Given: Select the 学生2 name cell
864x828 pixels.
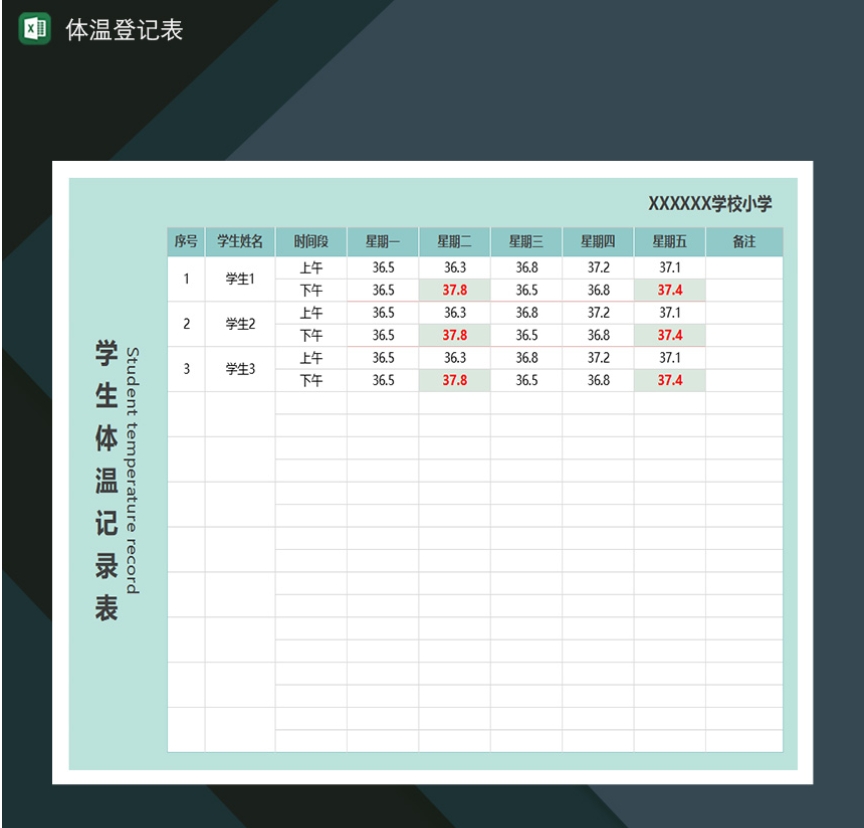Looking at the screenshot, I should (240, 324).
